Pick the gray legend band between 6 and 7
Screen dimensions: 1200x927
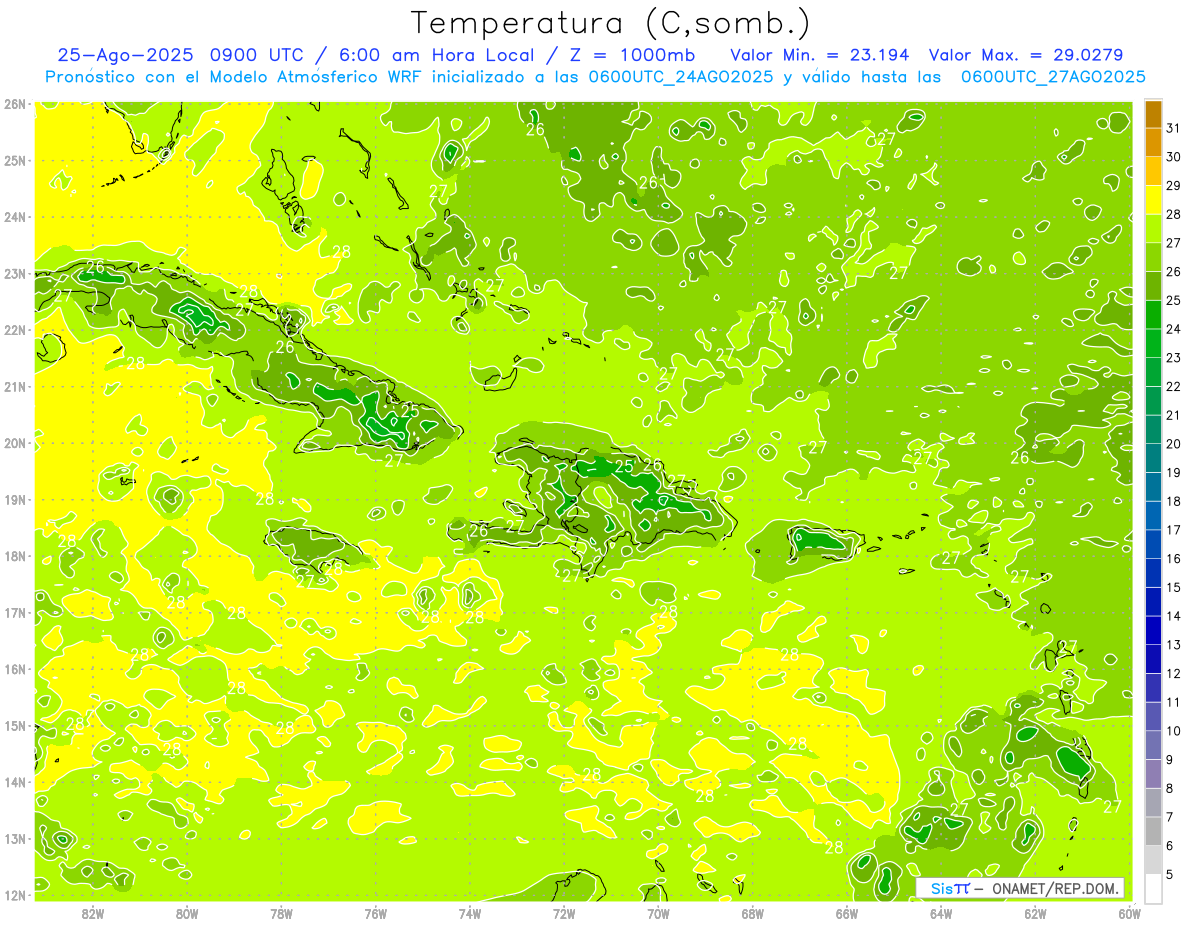(1153, 831)
